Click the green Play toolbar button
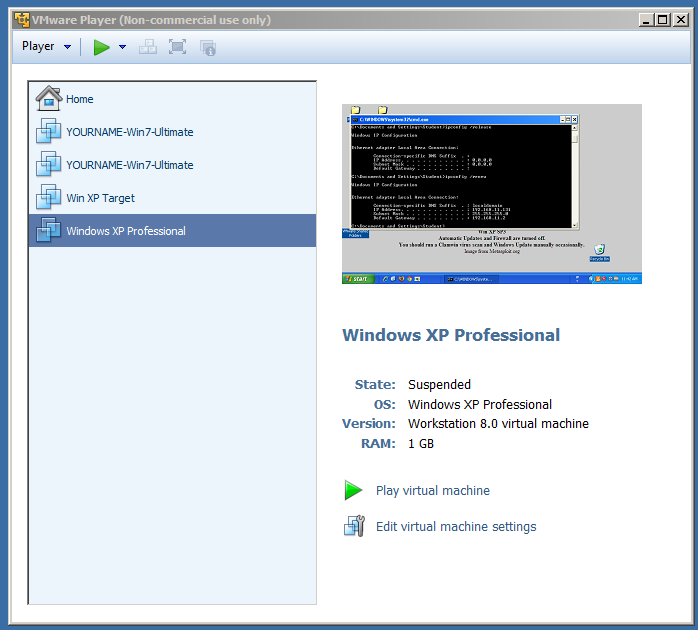Viewport: 698px width, 630px height. coord(101,47)
